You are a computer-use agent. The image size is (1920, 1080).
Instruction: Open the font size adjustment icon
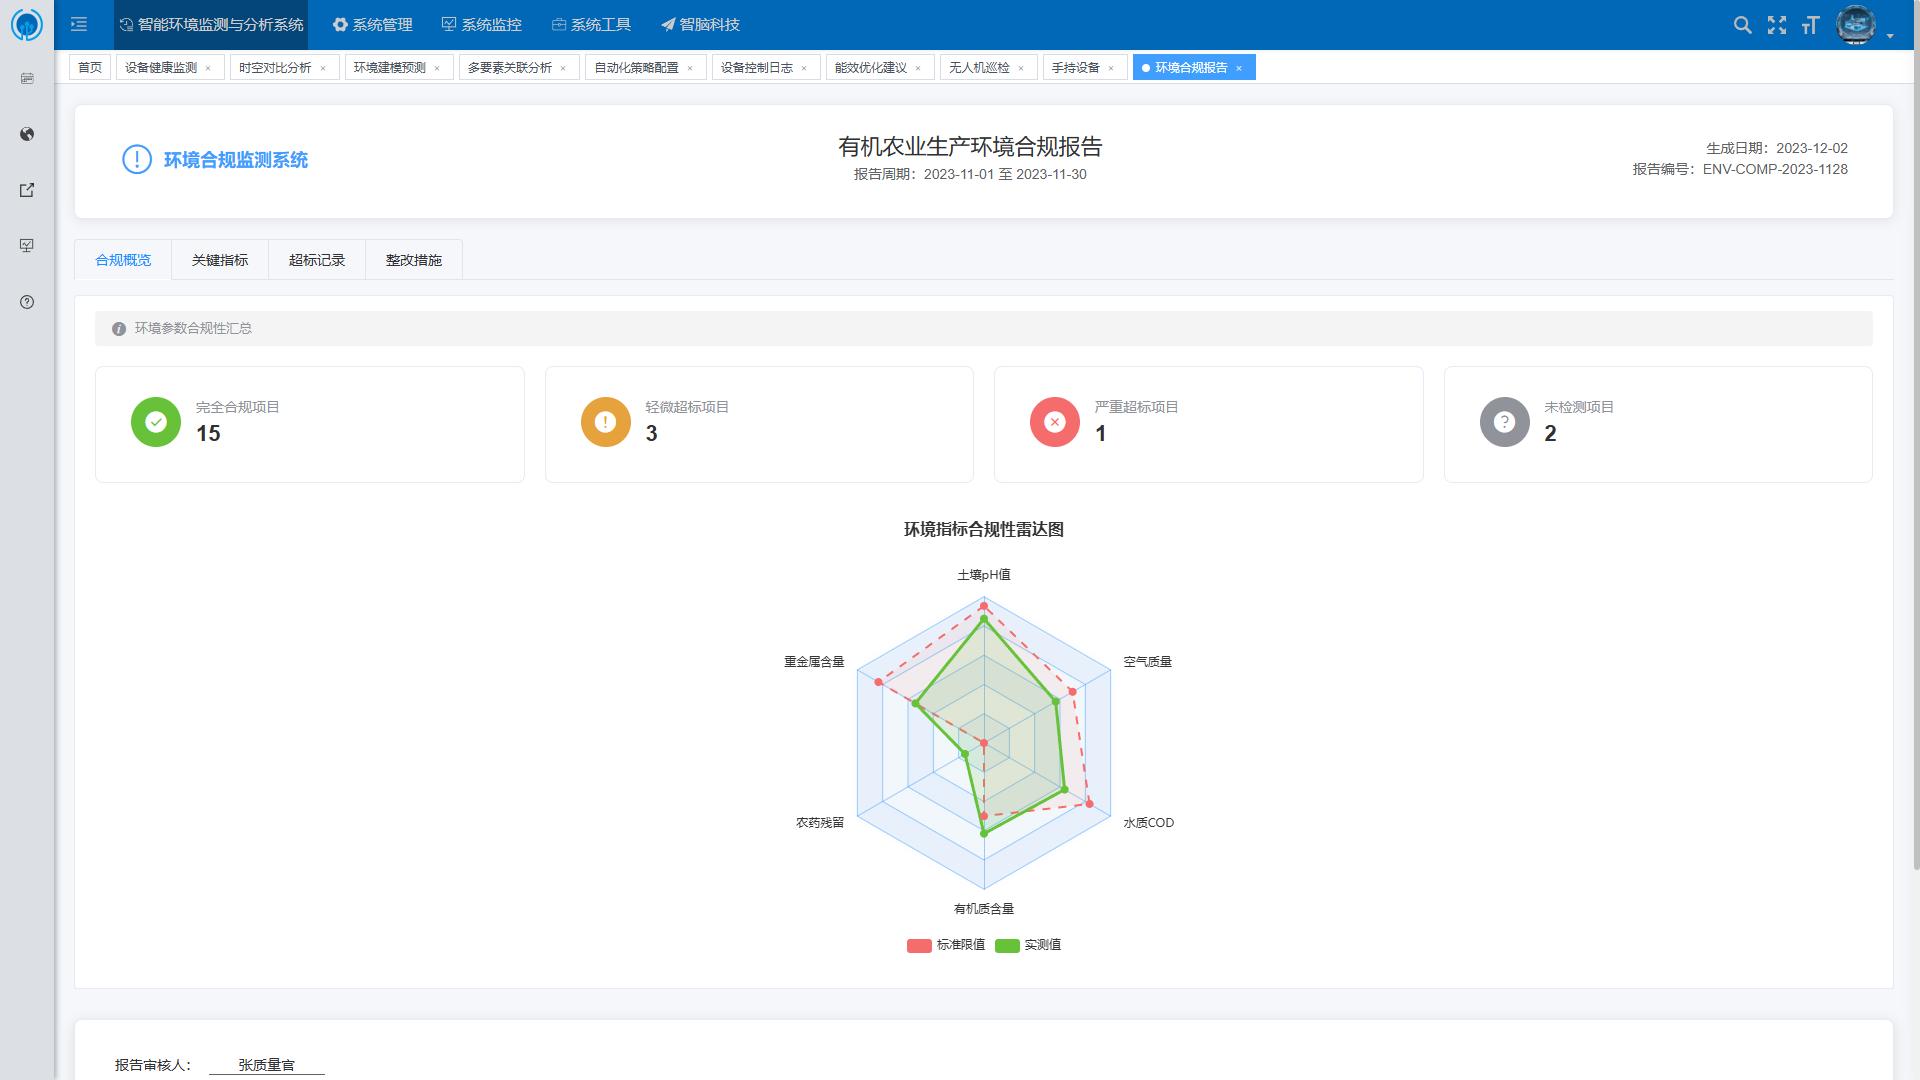click(x=1810, y=25)
